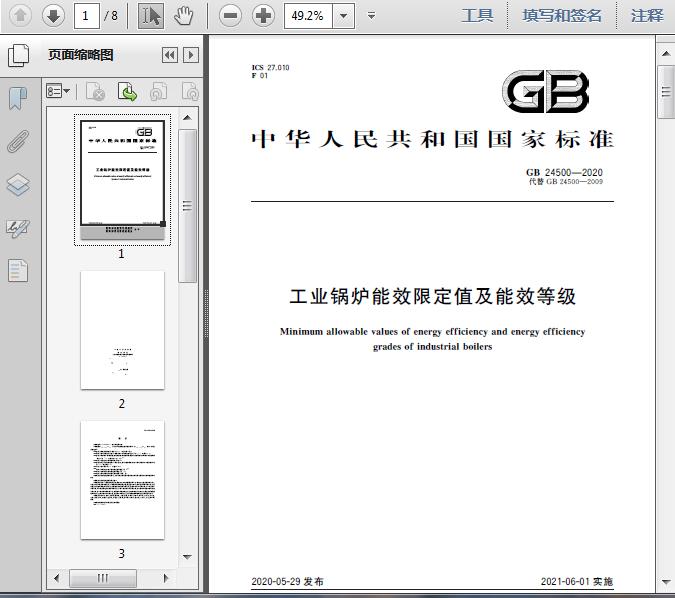Image resolution: width=675 pixels, height=598 pixels.
Task: Click thumbnail list scroll down arrow
Action: pyautogui.click(x=187, y=557)
